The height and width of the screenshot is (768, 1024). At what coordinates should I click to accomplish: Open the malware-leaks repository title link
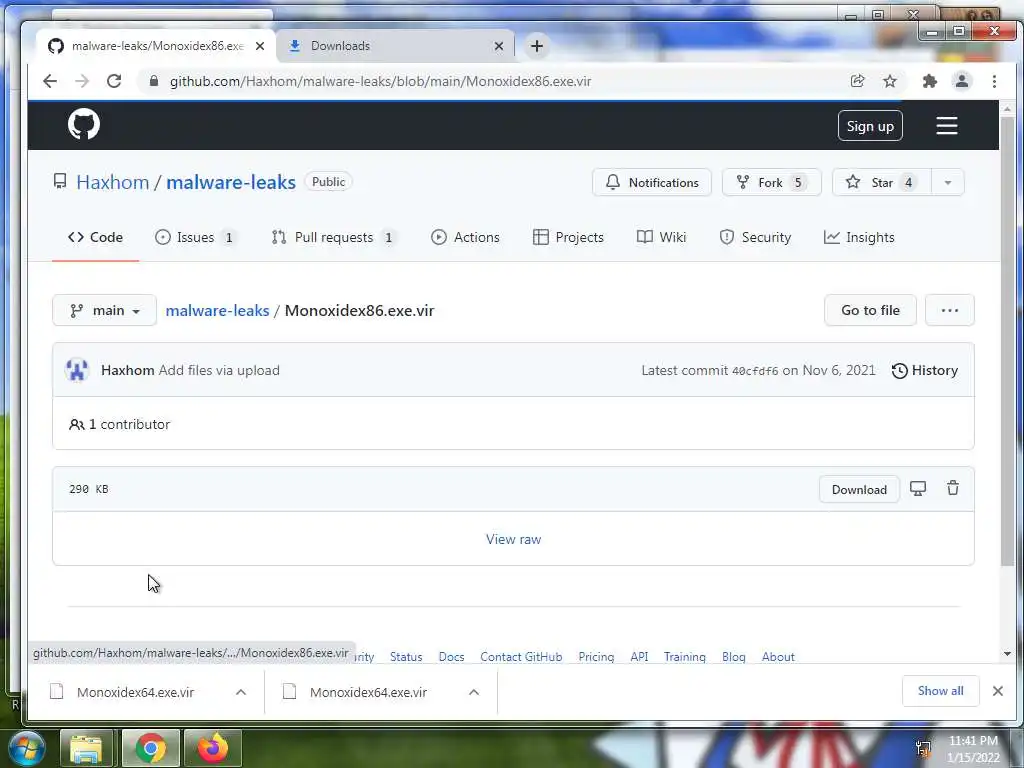tap(231, 182)
